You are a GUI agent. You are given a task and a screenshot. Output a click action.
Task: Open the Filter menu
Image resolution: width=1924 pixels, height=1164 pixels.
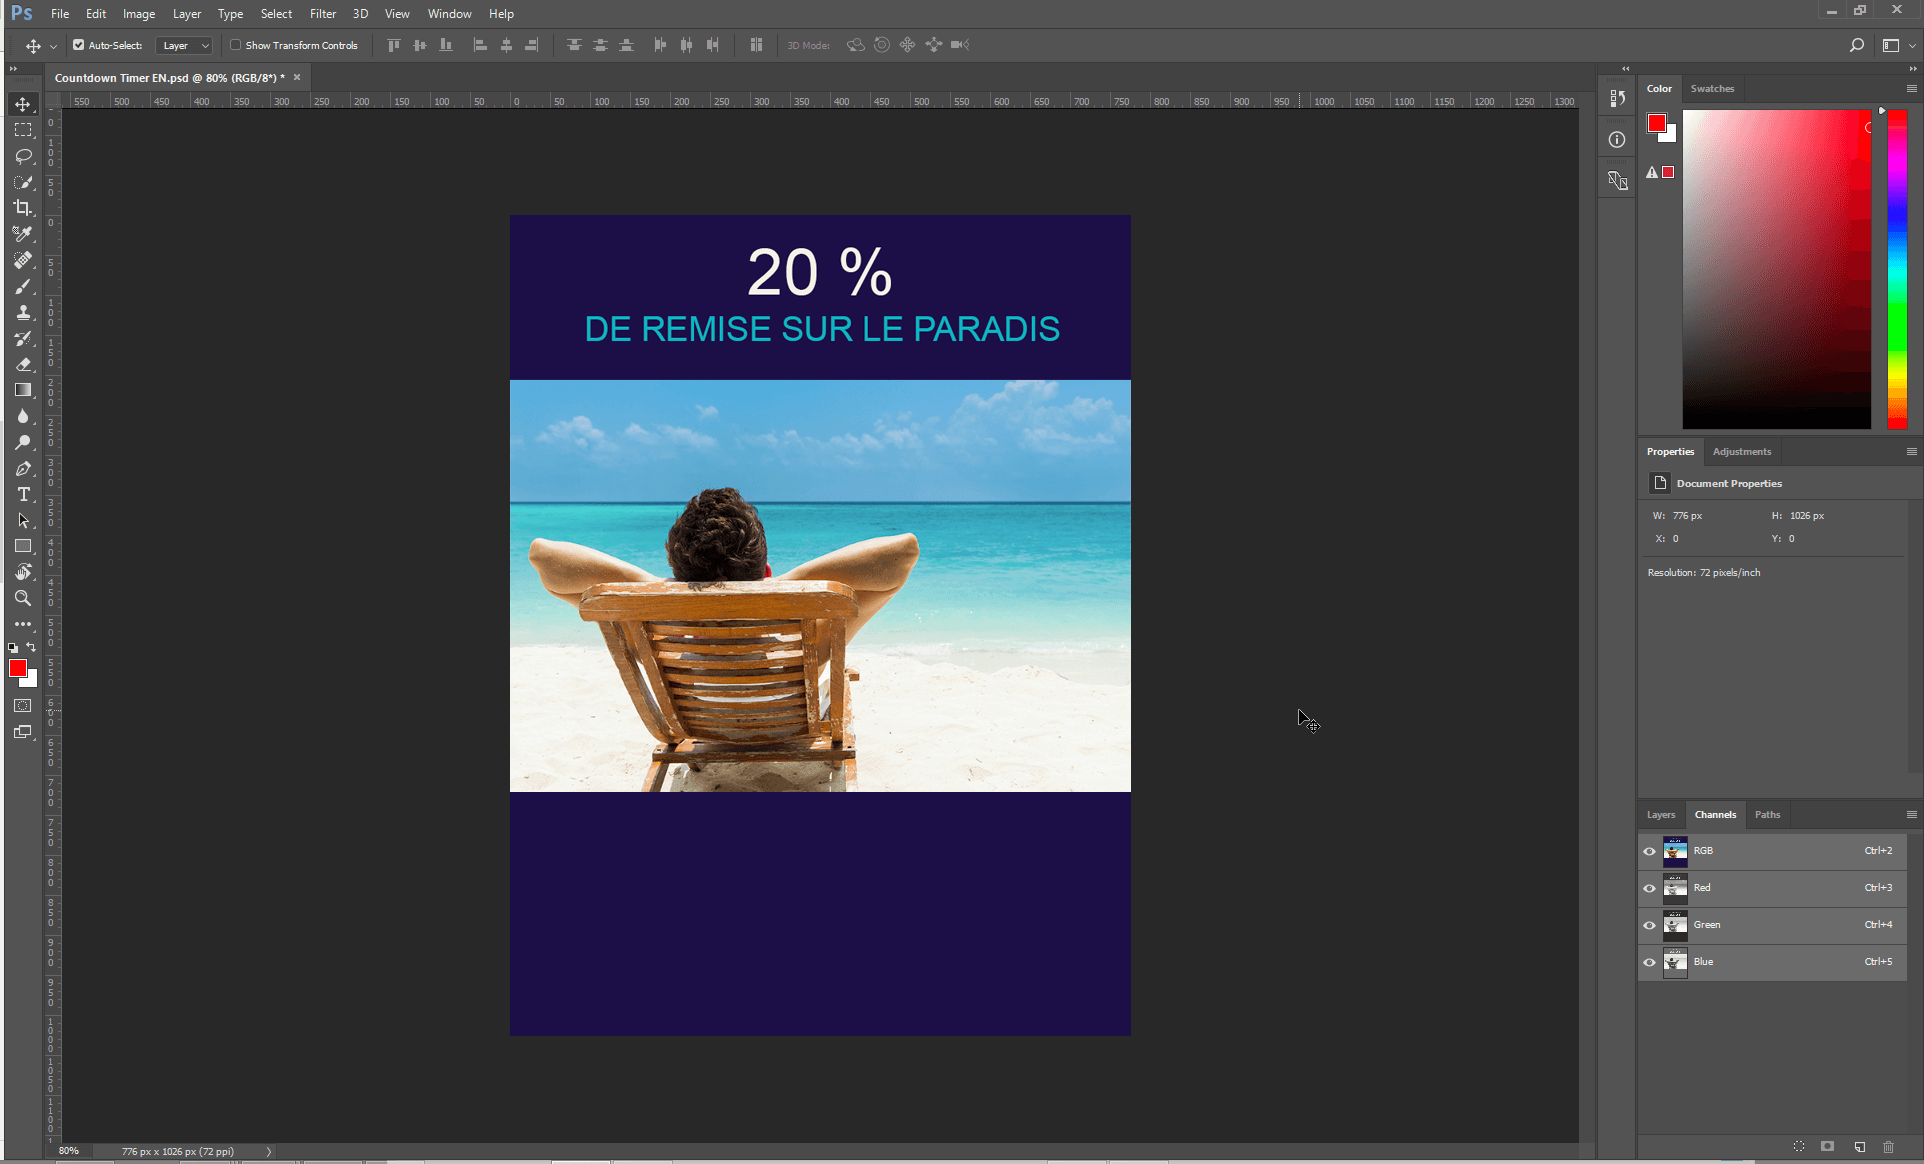pos(320,14)
